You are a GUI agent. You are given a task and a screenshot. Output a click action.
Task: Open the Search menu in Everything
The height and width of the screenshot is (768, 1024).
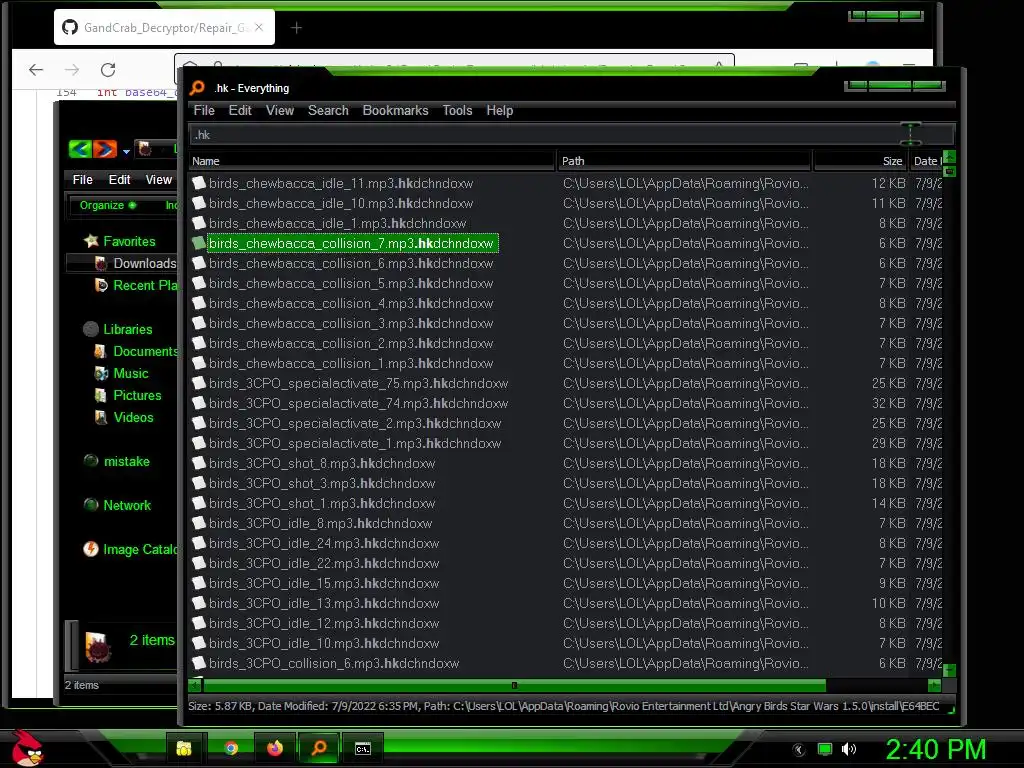coord(328,110)
